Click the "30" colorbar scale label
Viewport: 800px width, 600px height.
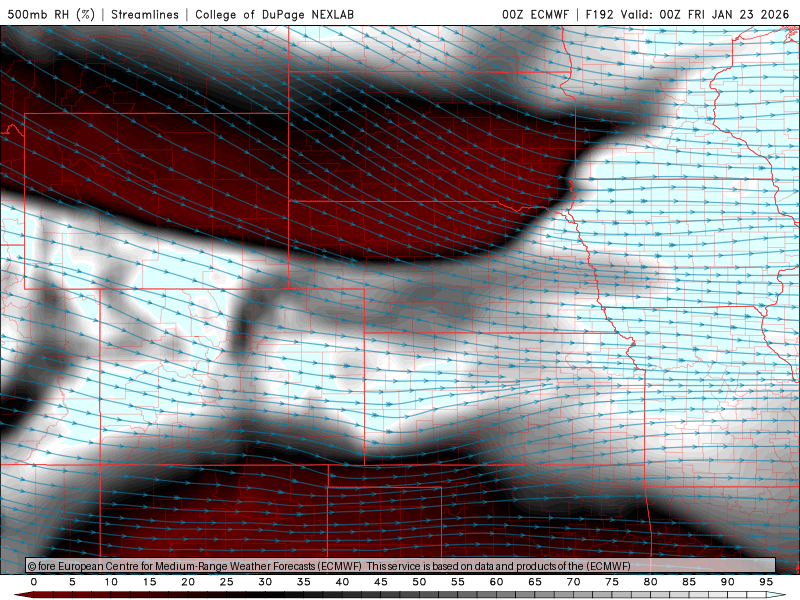(x=265, y=582)
